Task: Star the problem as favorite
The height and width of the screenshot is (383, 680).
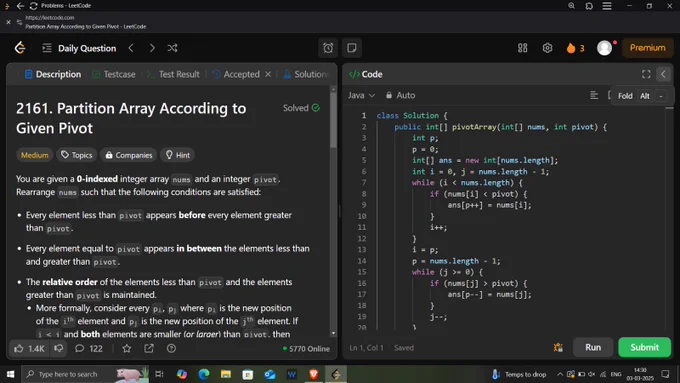Action: click(127, 348)
